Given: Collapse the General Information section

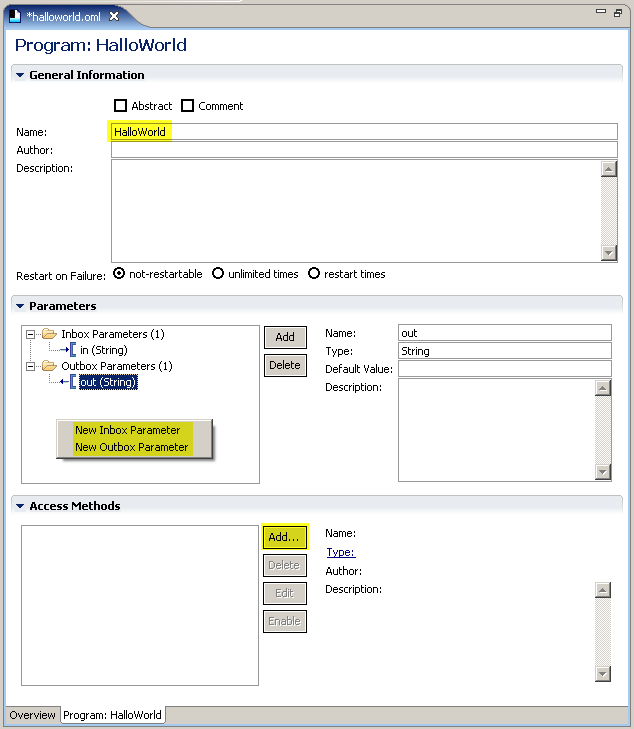Looking at the screenshot, I should (x=20, y=75).
